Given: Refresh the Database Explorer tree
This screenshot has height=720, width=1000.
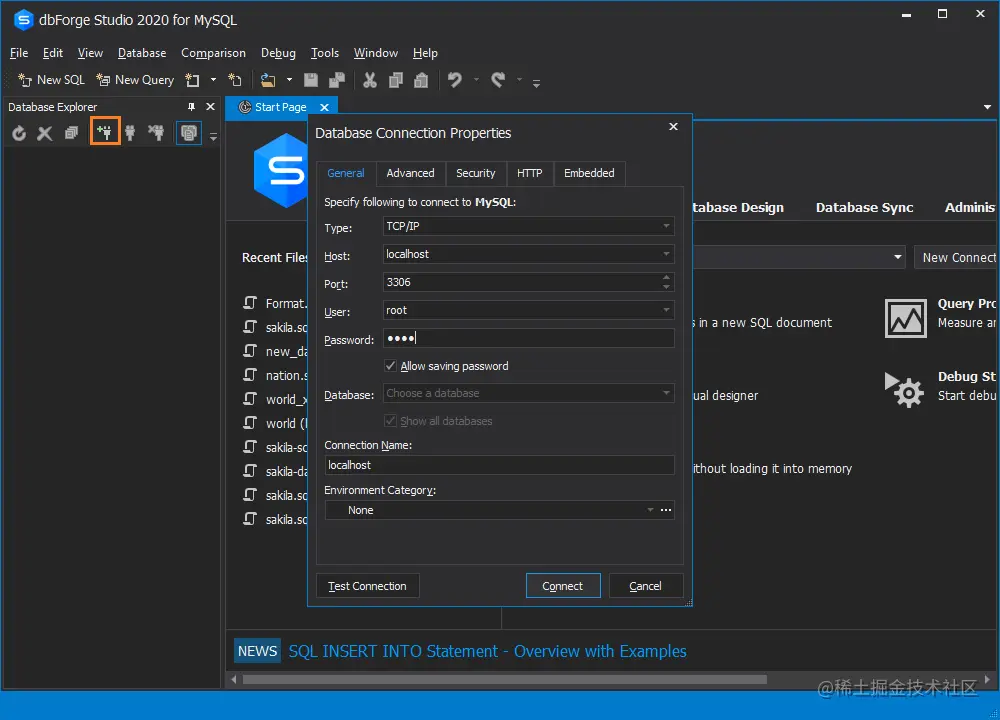Looking at the screenshot, I should 20,131.
